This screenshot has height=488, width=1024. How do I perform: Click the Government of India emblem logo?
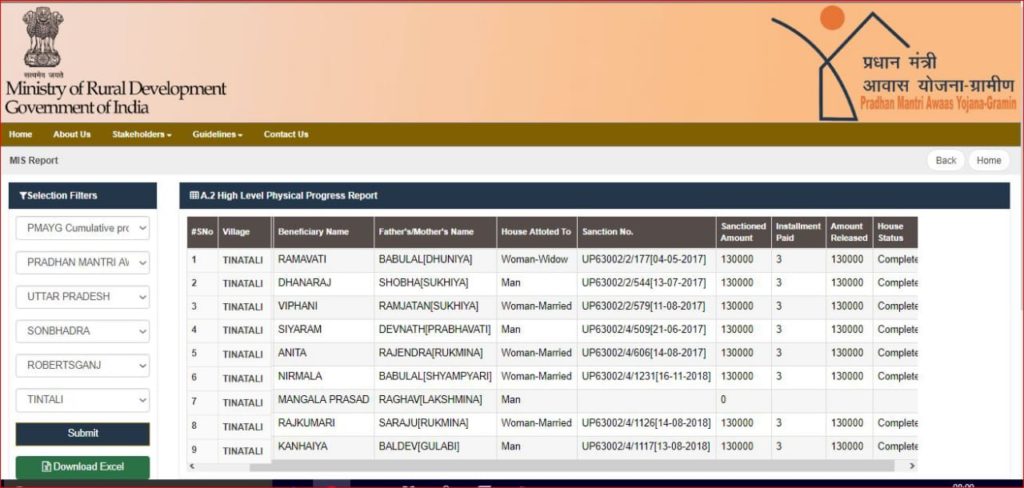42,38
